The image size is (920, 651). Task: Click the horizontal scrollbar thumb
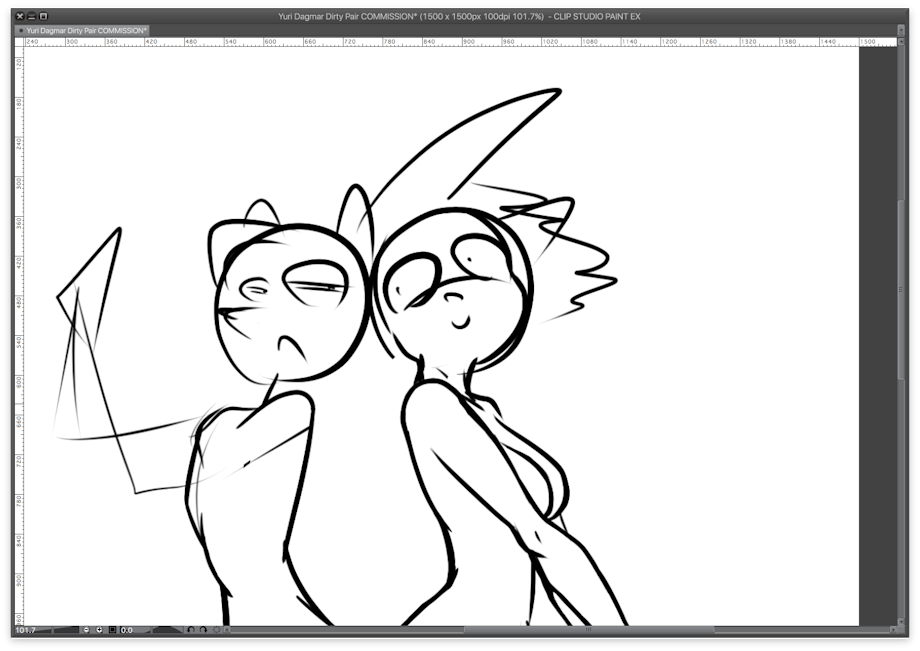[588, 630]
